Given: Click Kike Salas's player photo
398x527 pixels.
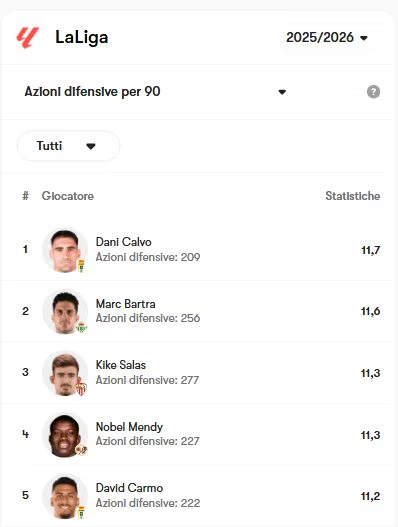Looking at the screenshot, I should pos(65,373).
